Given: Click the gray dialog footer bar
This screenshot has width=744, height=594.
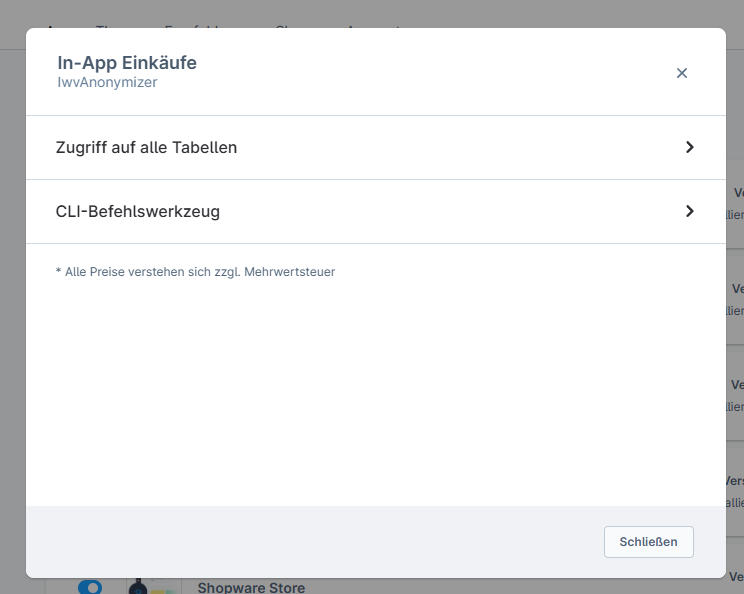Looking at the screenshot, I should click(300, 541).
